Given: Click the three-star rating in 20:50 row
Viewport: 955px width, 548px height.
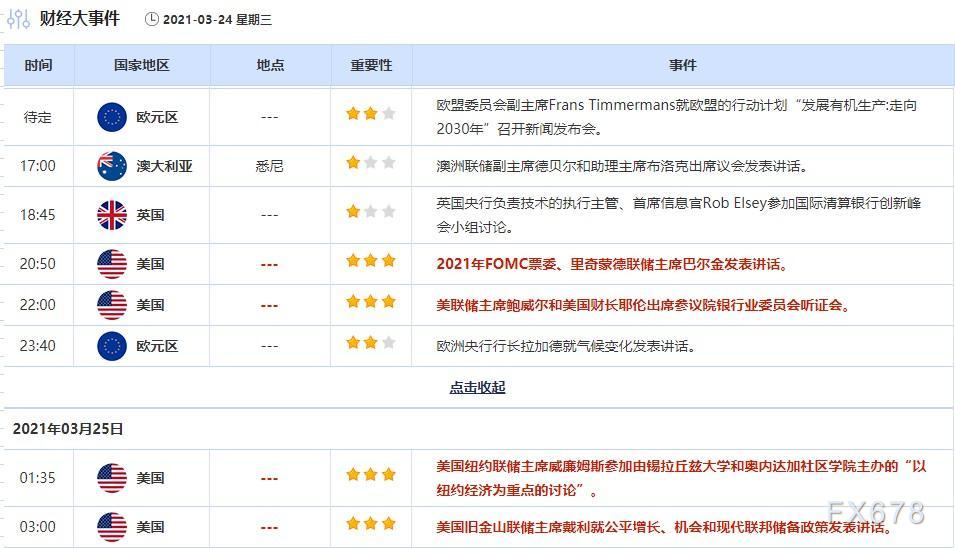Looking at the screenshot, I should click(x=371, y=261).
